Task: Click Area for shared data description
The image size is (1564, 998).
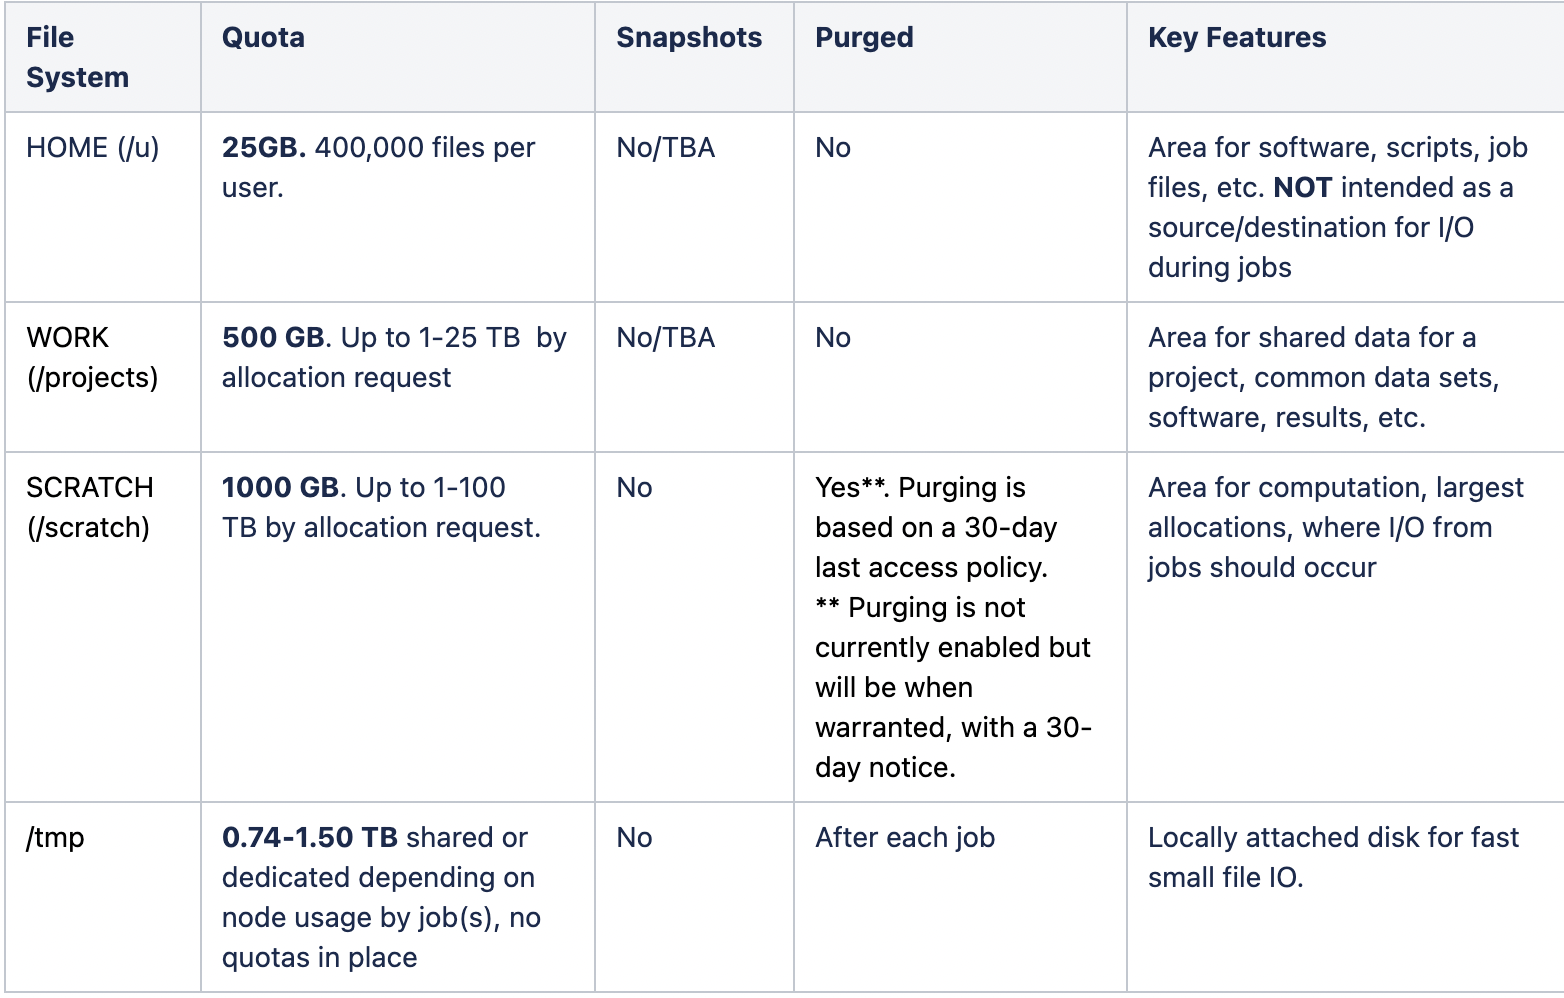Action: pos(1323,377)
